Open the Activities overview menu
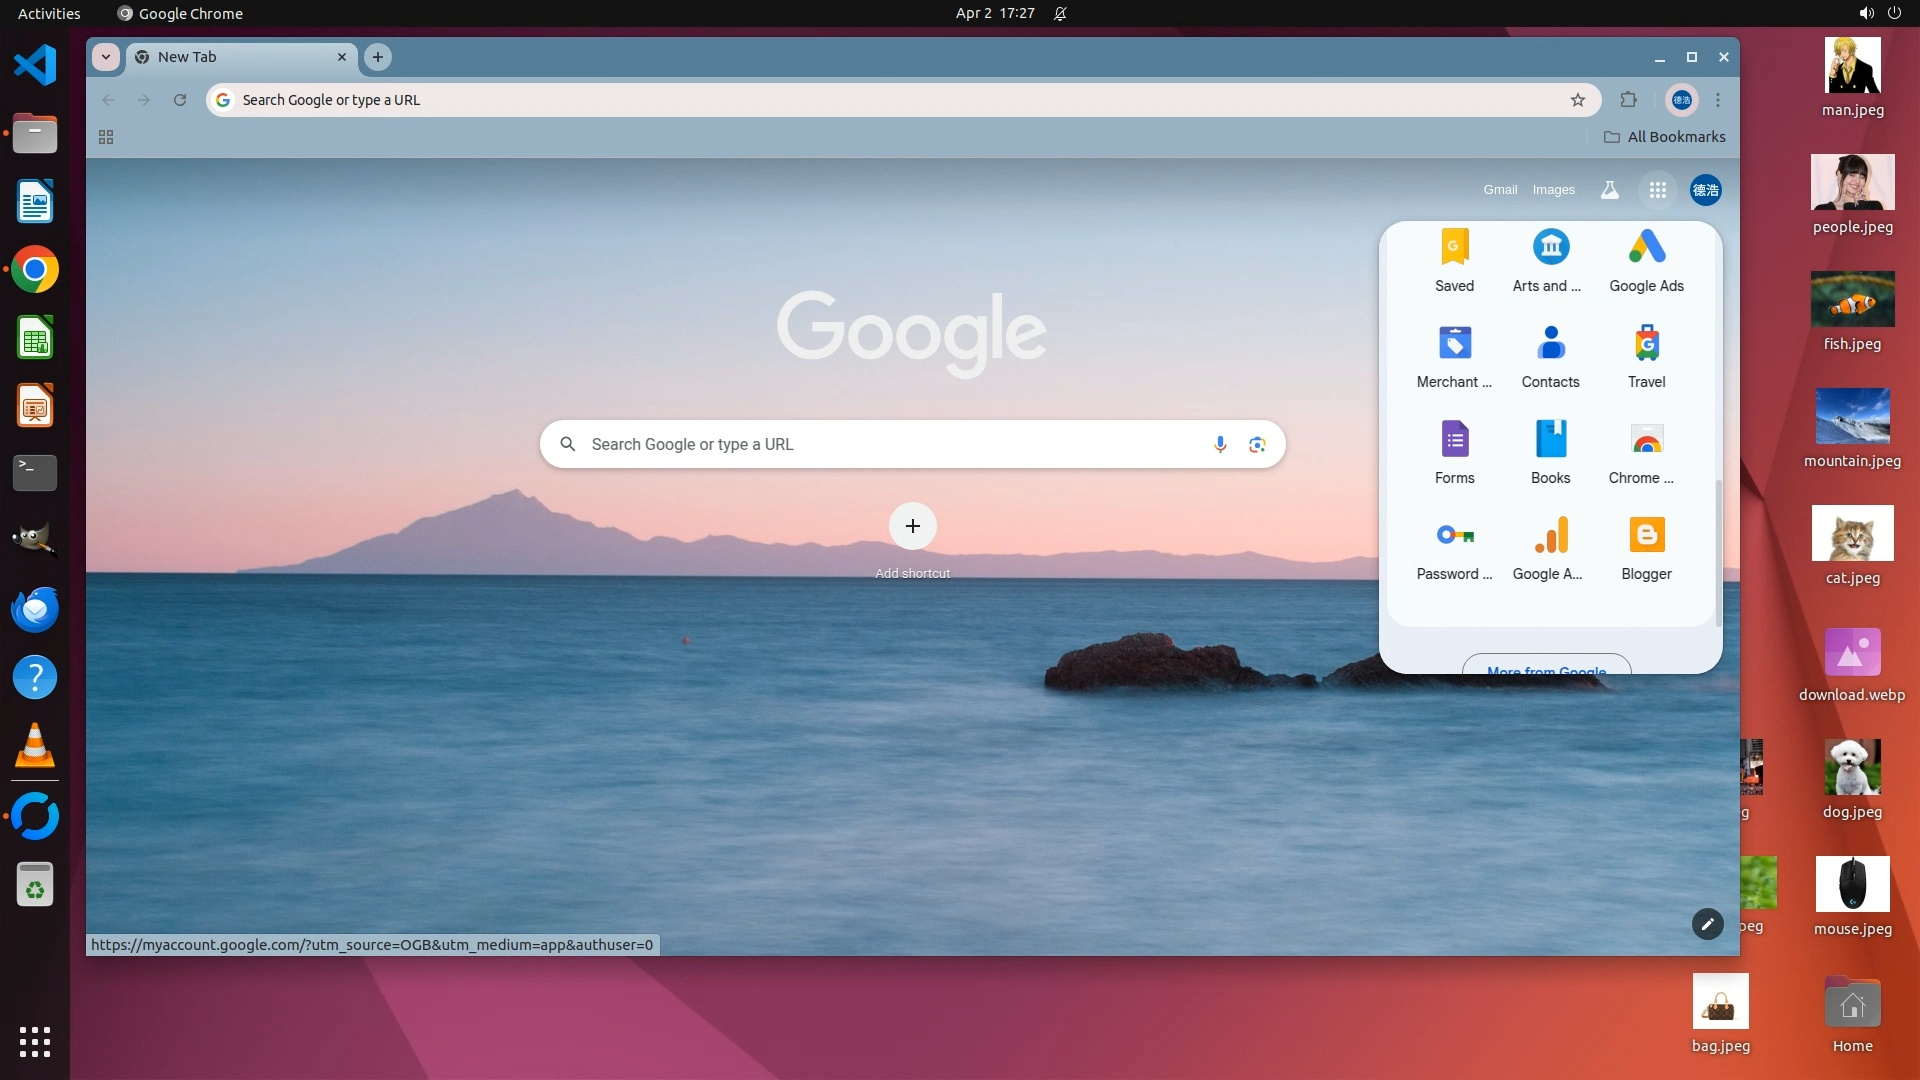This screenshot has width=1920, height=1080. click(x=49, y=14)
